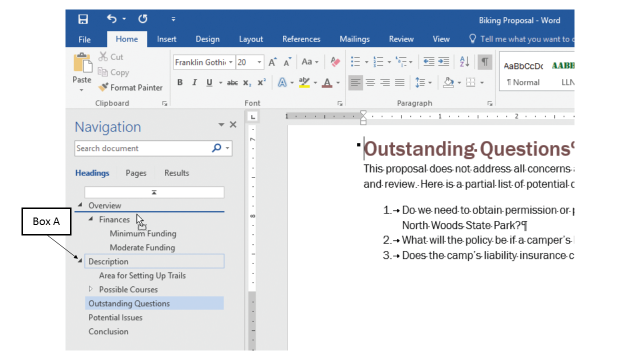Open the References tab
This screenshot has width=640, height=360.
[x=301, y=39]
